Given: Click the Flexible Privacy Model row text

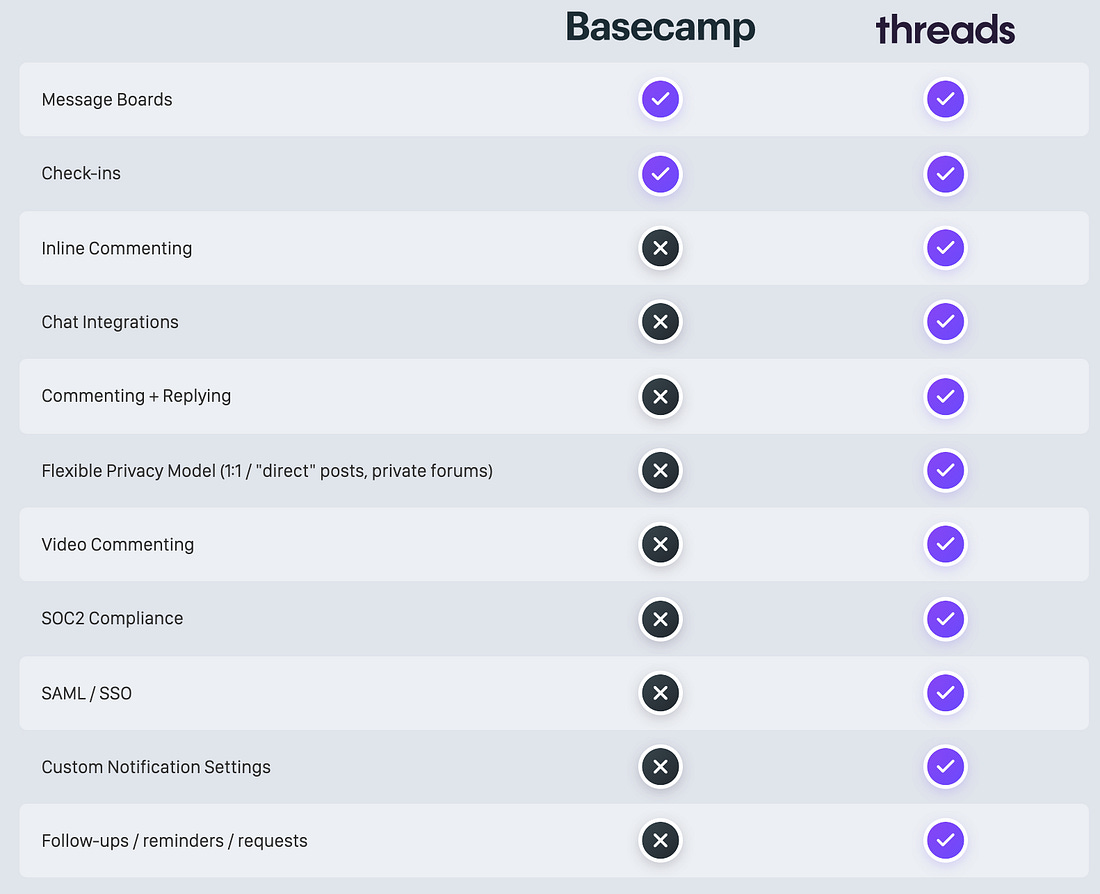Looking at the screenshot, I should coord(267,471).
